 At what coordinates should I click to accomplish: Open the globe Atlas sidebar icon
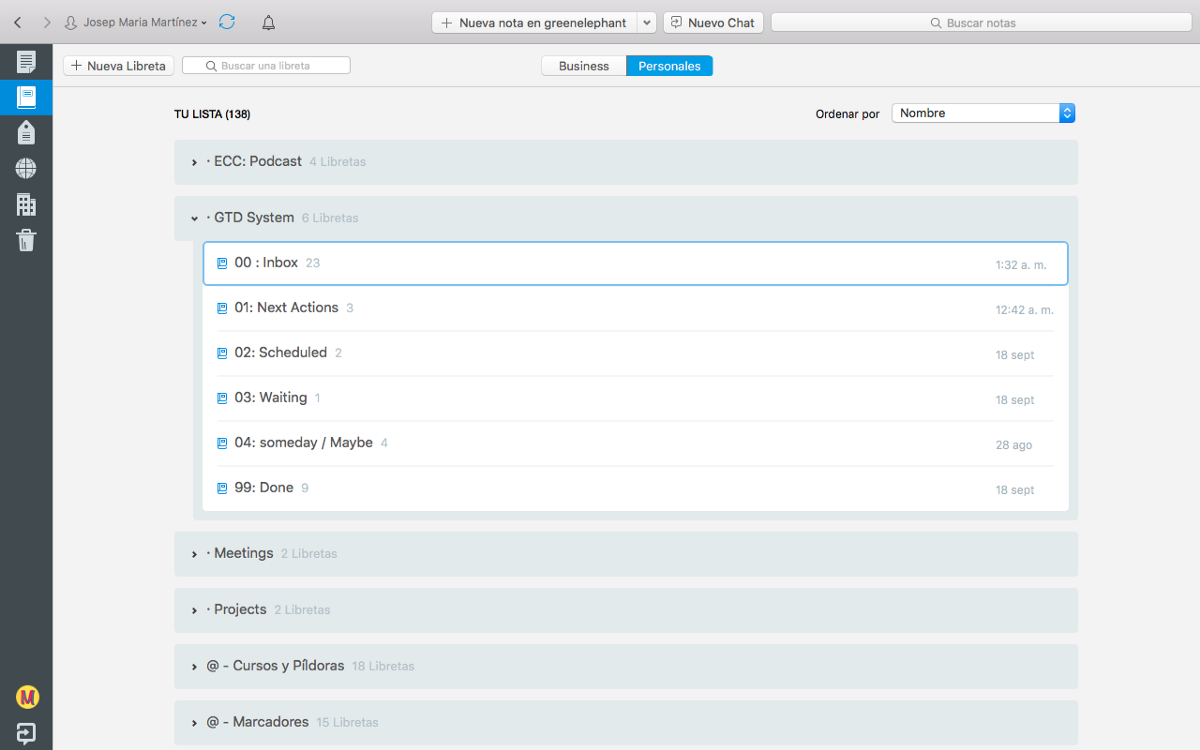pyautogui.click(x=26, y=168)
